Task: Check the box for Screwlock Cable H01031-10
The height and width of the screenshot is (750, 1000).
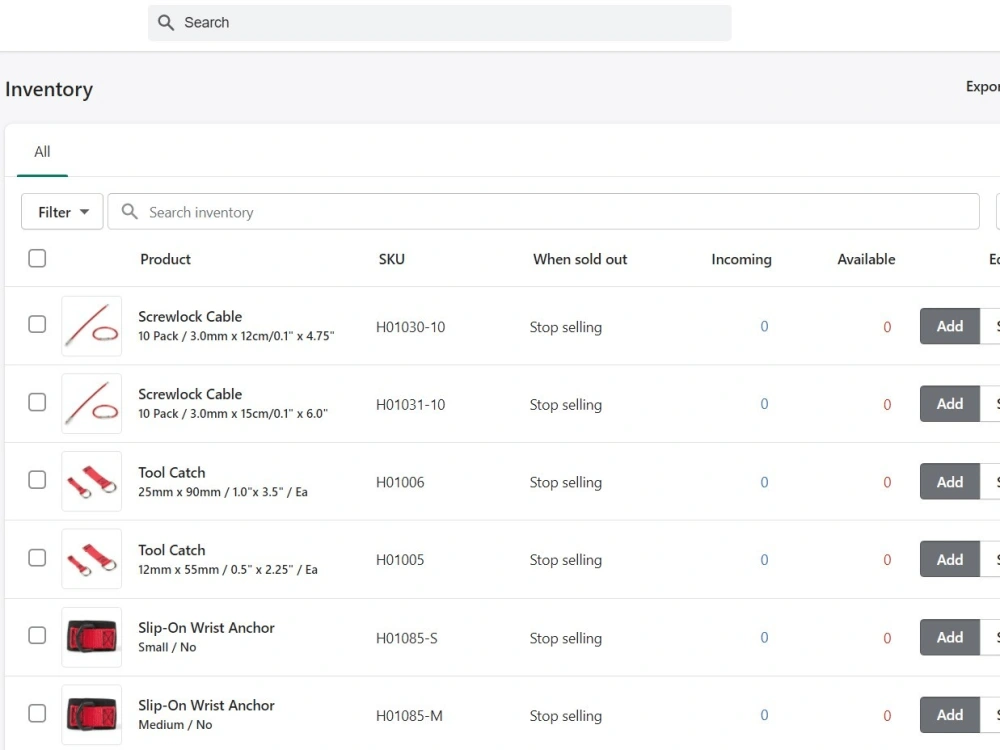Action: (x=37, y=402)
